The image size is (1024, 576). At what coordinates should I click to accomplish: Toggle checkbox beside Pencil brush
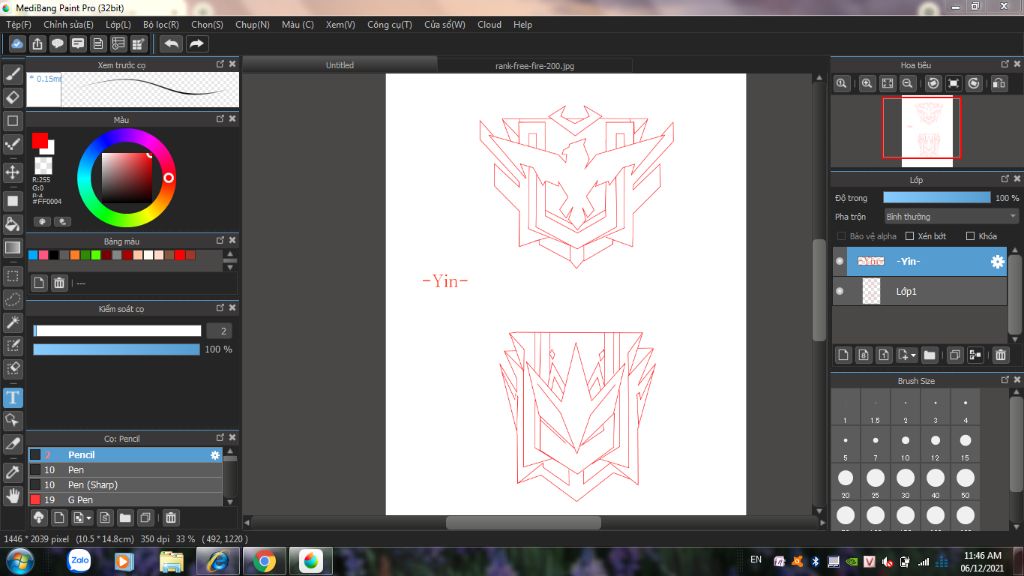(x=35, y=455)
